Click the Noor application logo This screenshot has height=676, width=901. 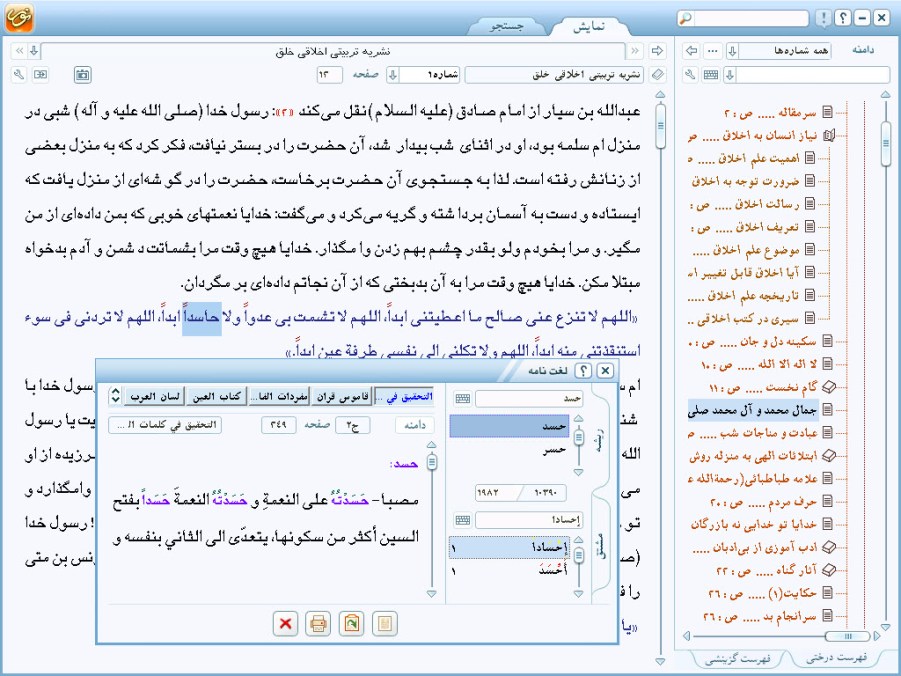point(19,17)
